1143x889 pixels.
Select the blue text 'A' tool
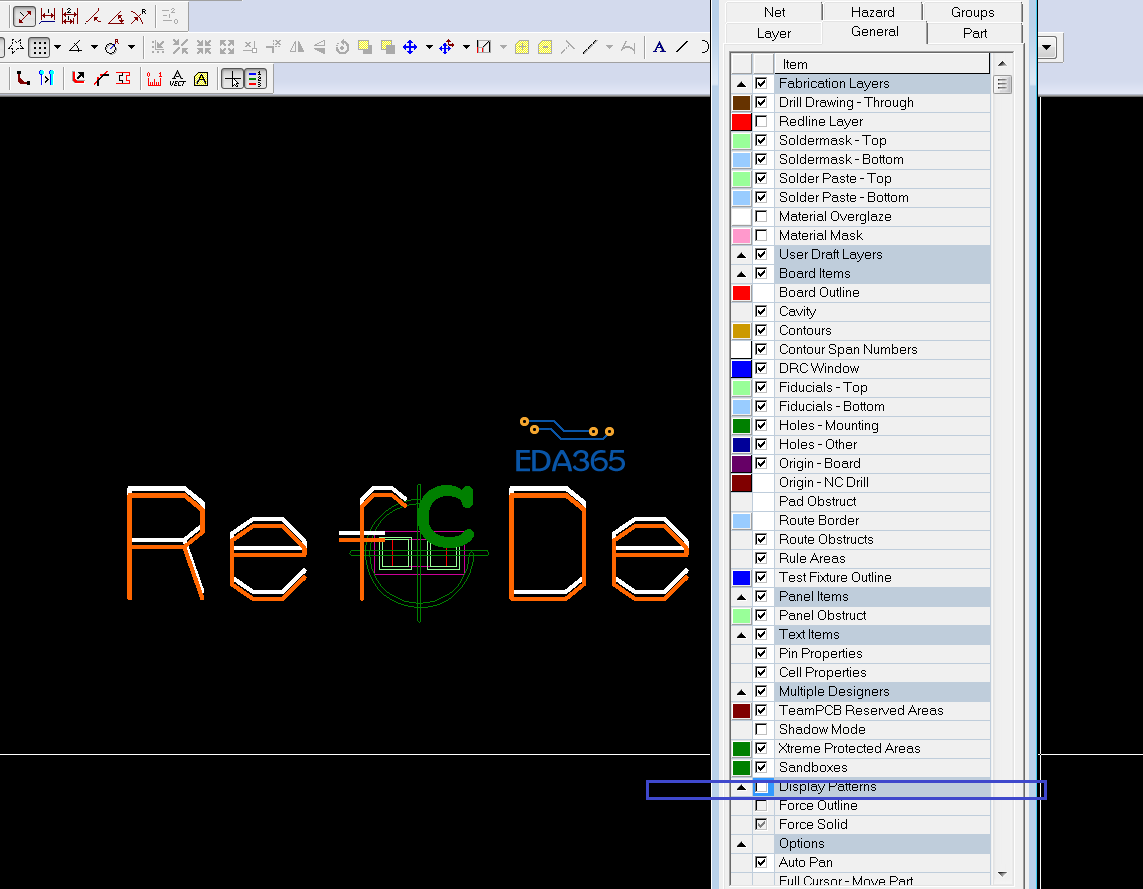point(659,47)
